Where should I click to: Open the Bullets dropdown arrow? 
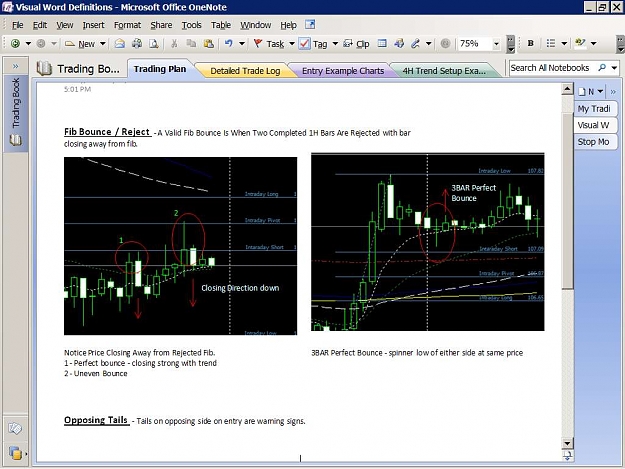pyautogui.click(x=564, y=43)
